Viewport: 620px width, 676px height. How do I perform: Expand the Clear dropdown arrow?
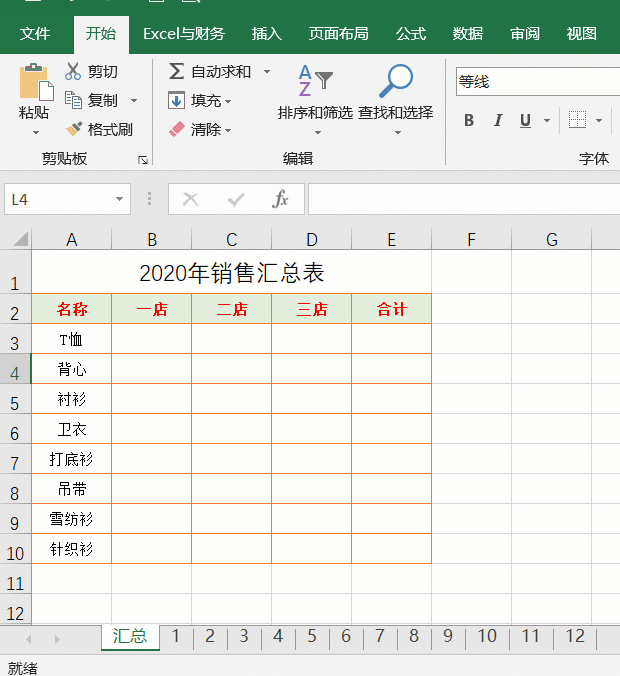click(x=228, y=130)
